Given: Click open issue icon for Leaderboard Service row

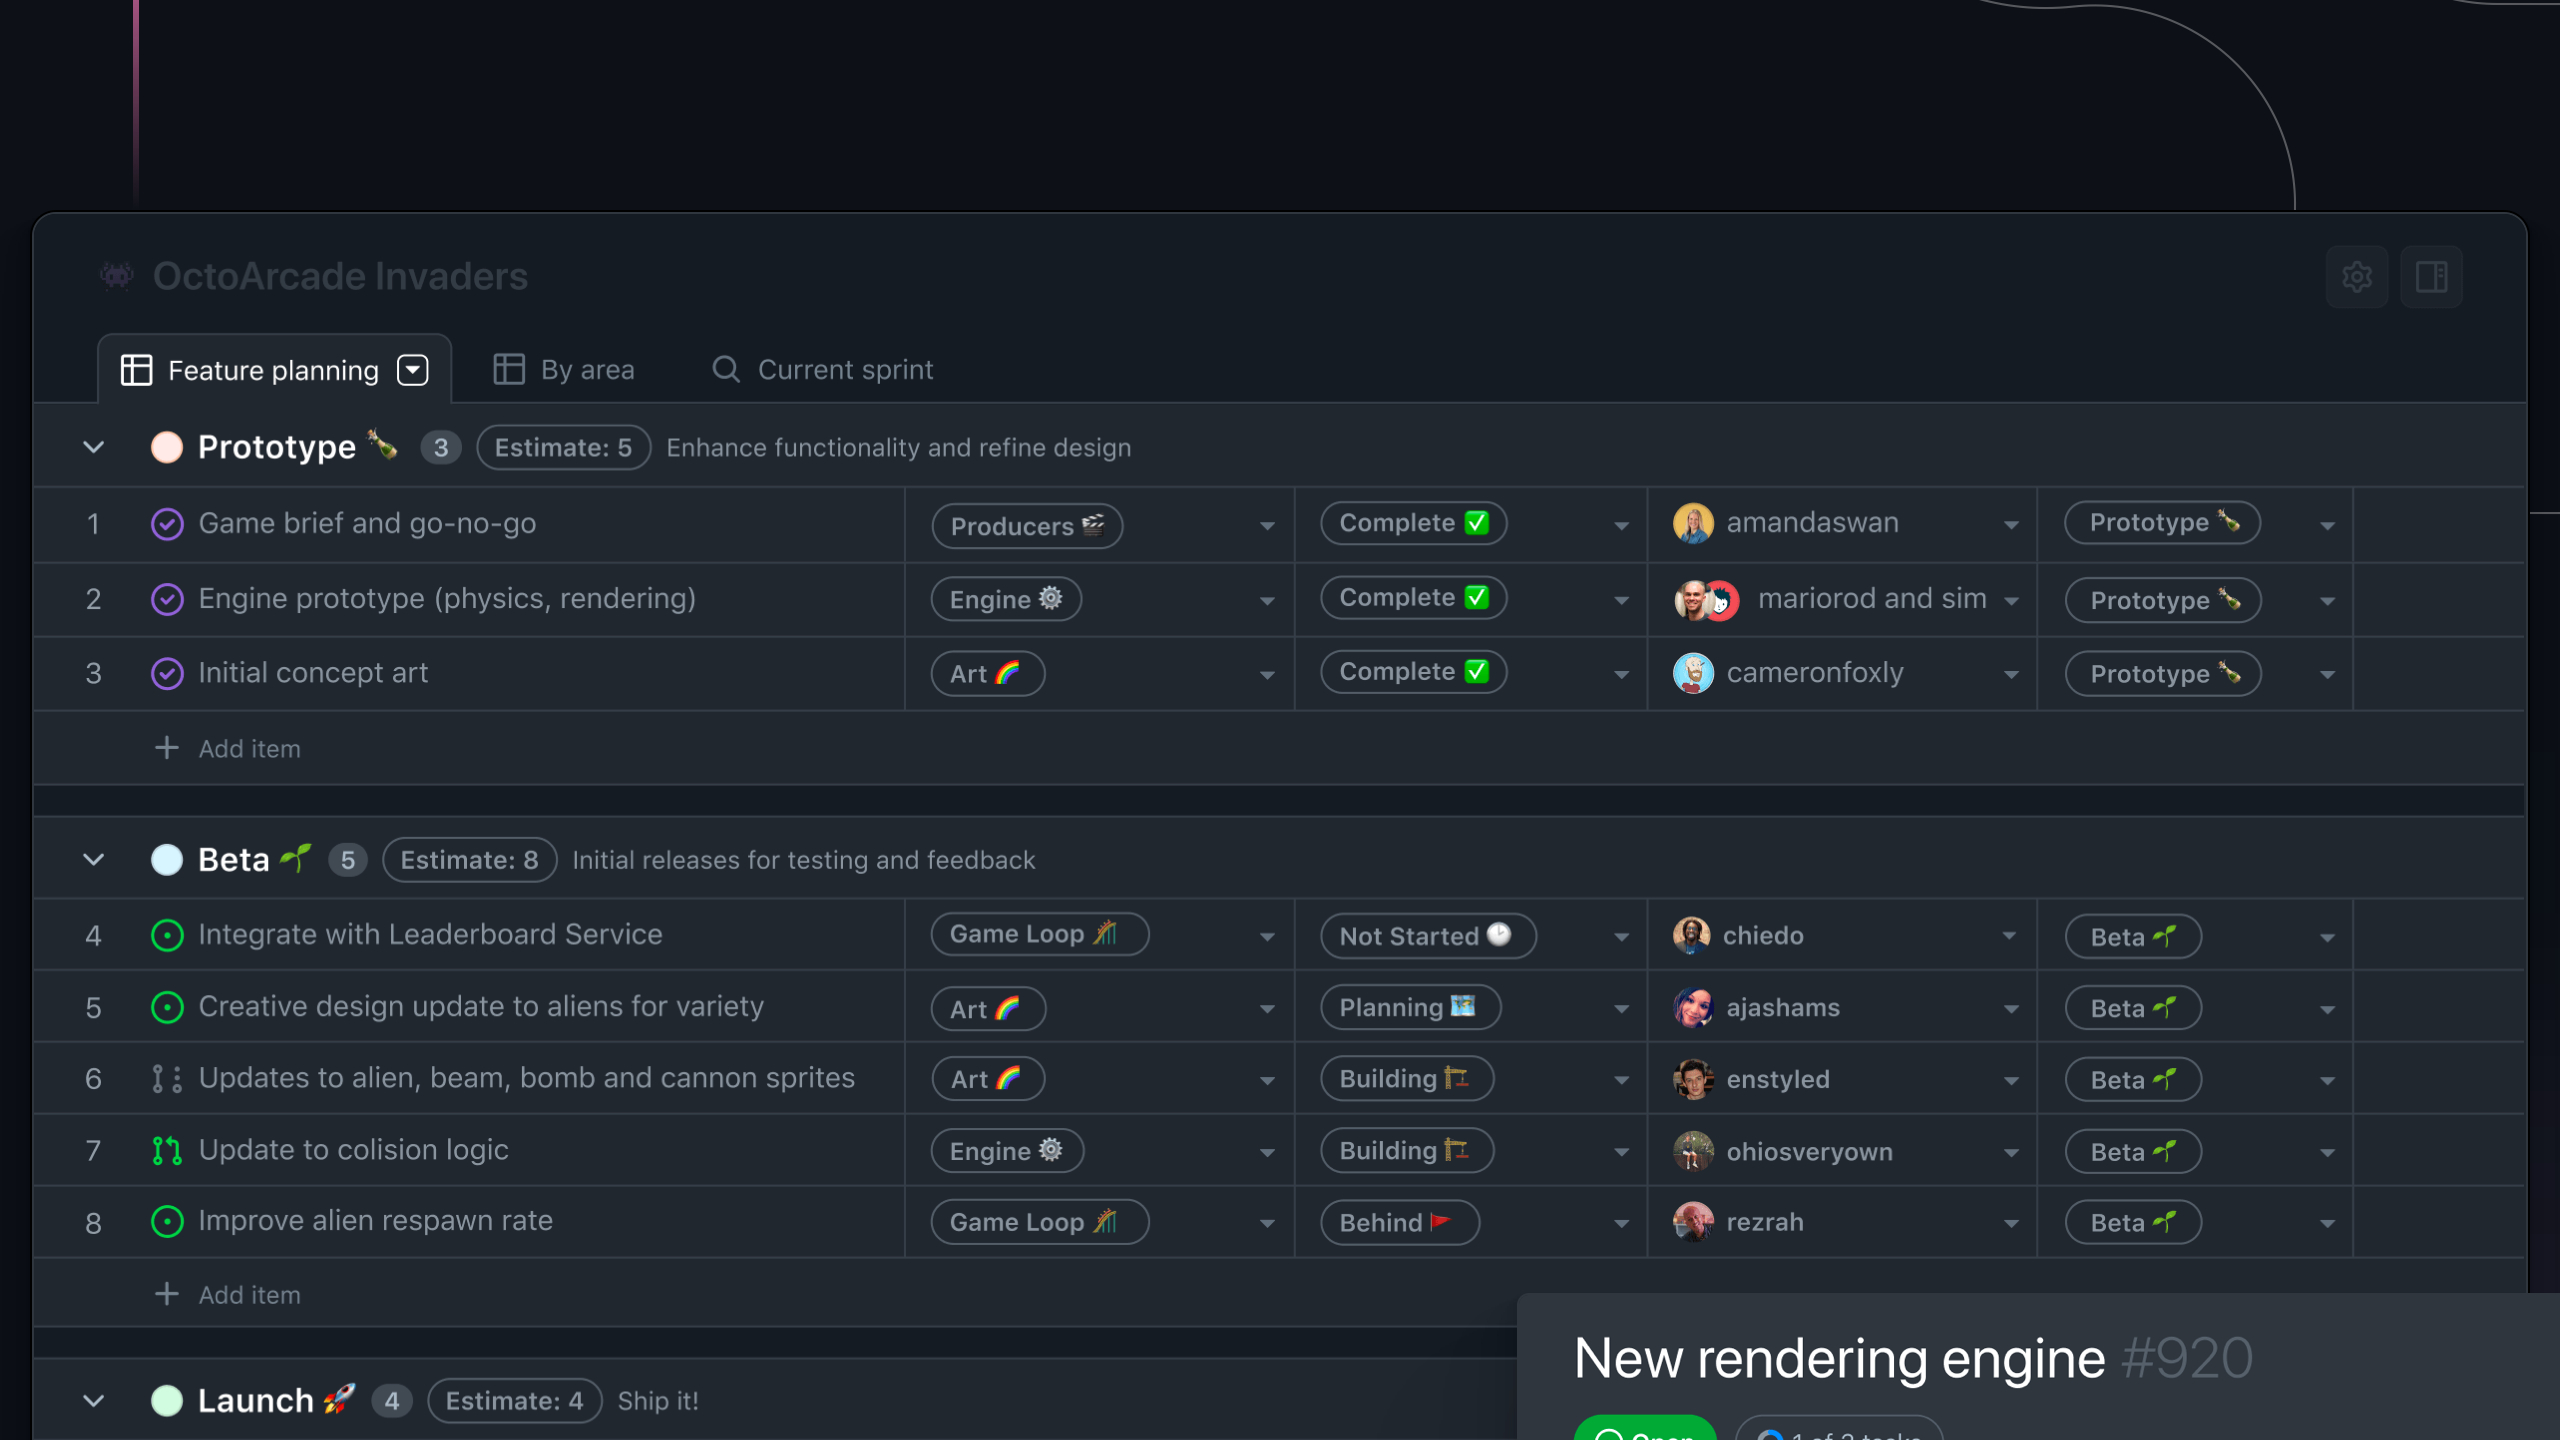Looking at the screenshot, I should coord(167,935).
